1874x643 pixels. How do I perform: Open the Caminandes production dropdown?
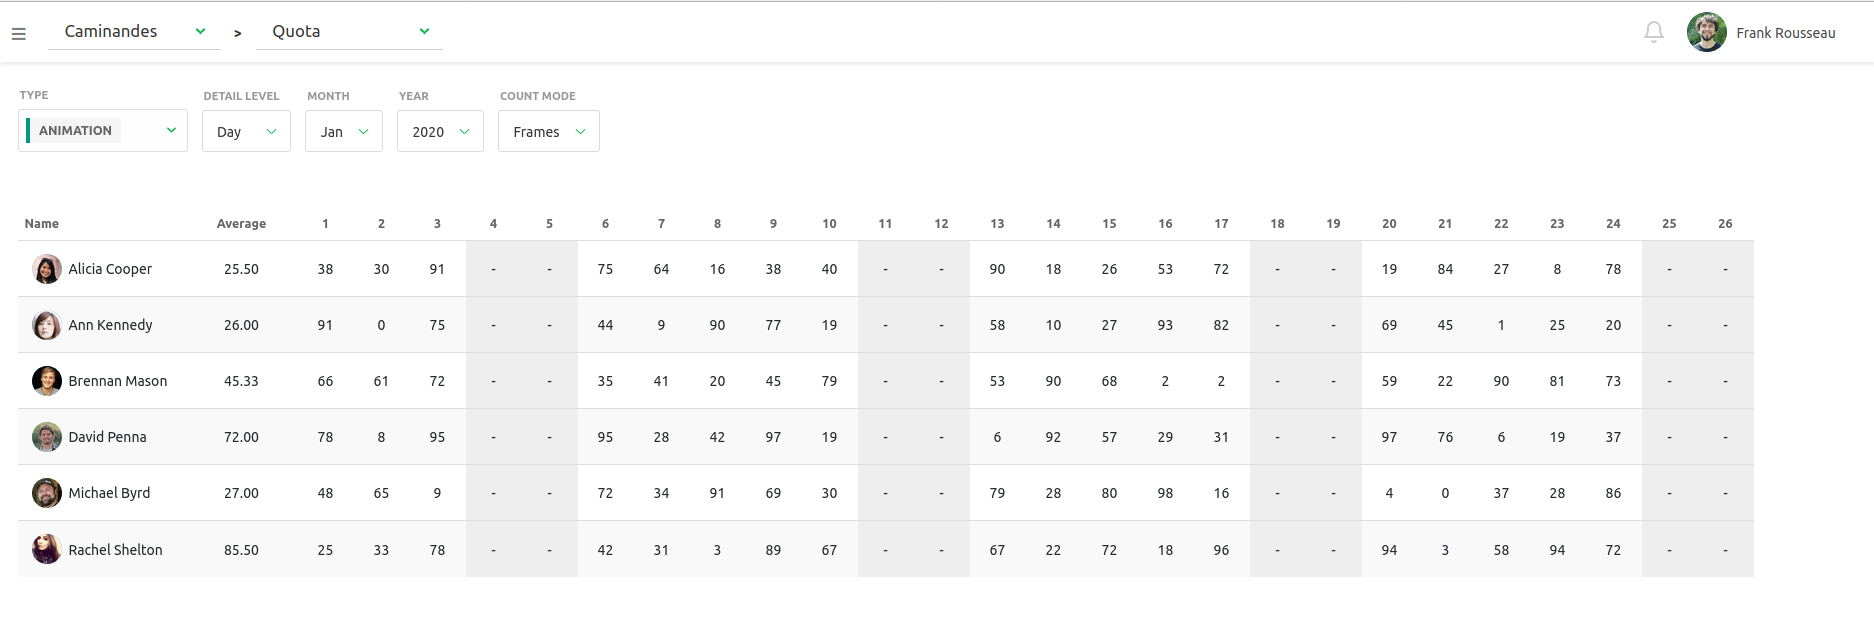pos(134,32)
